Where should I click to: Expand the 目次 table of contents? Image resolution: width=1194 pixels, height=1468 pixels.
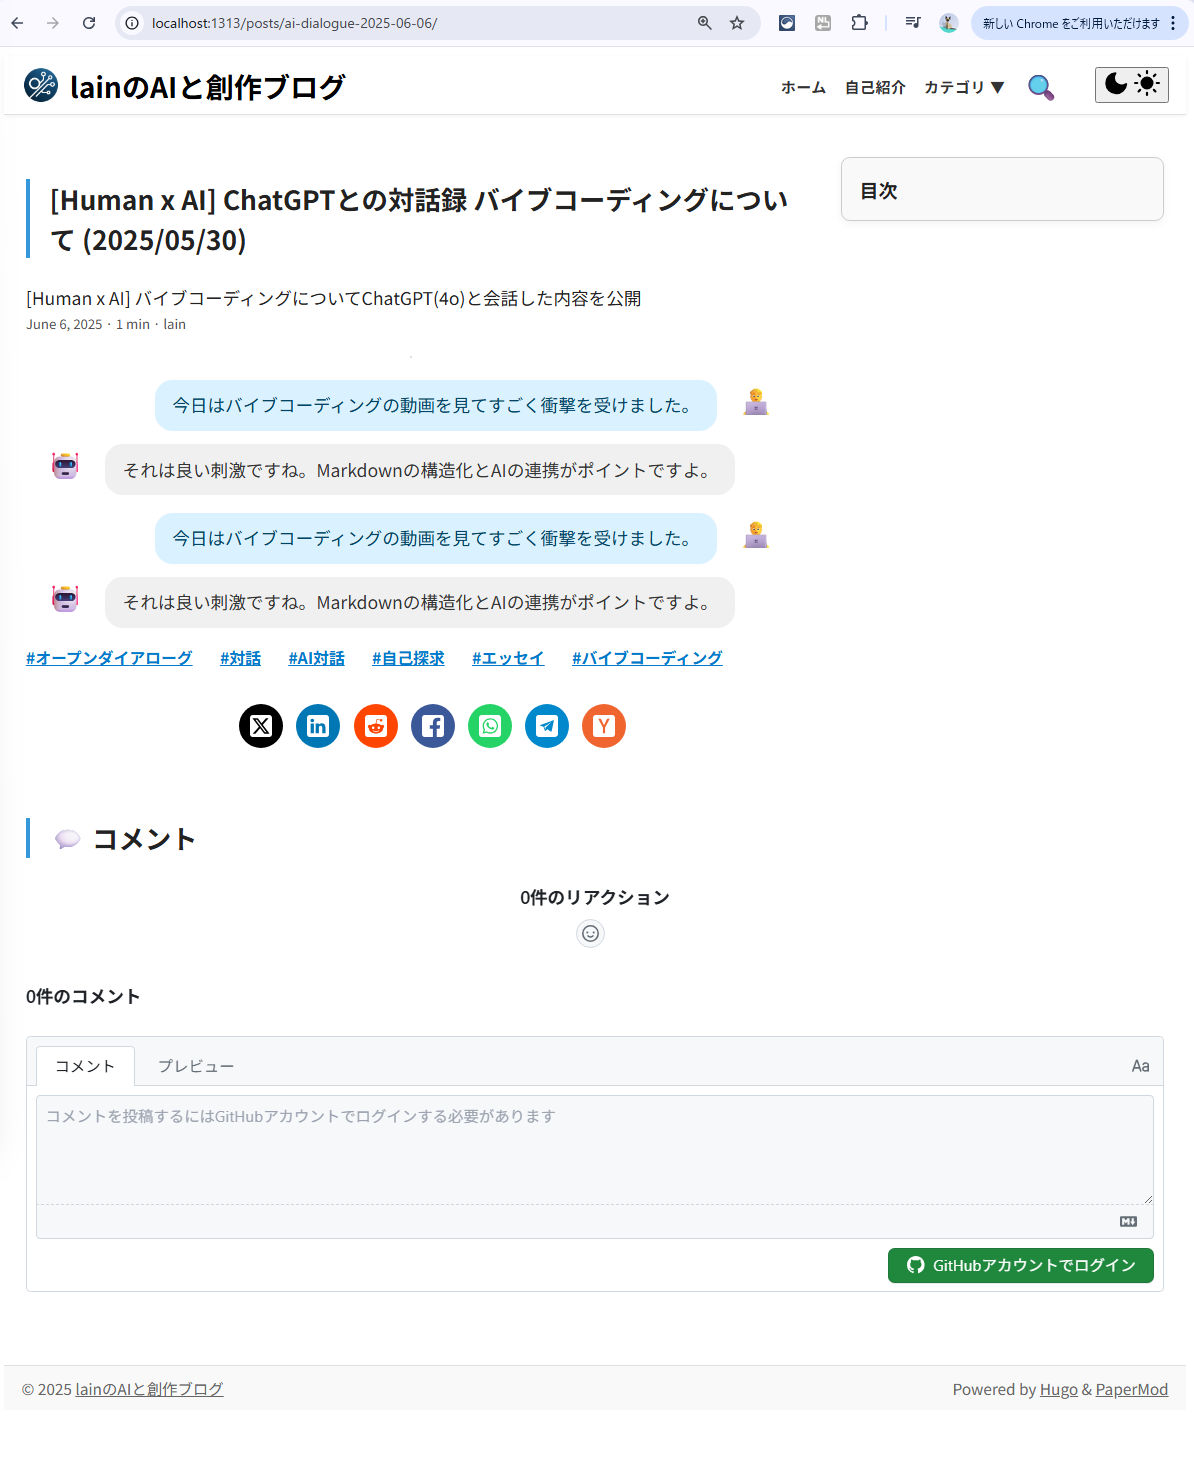[x=1001, y=190]
